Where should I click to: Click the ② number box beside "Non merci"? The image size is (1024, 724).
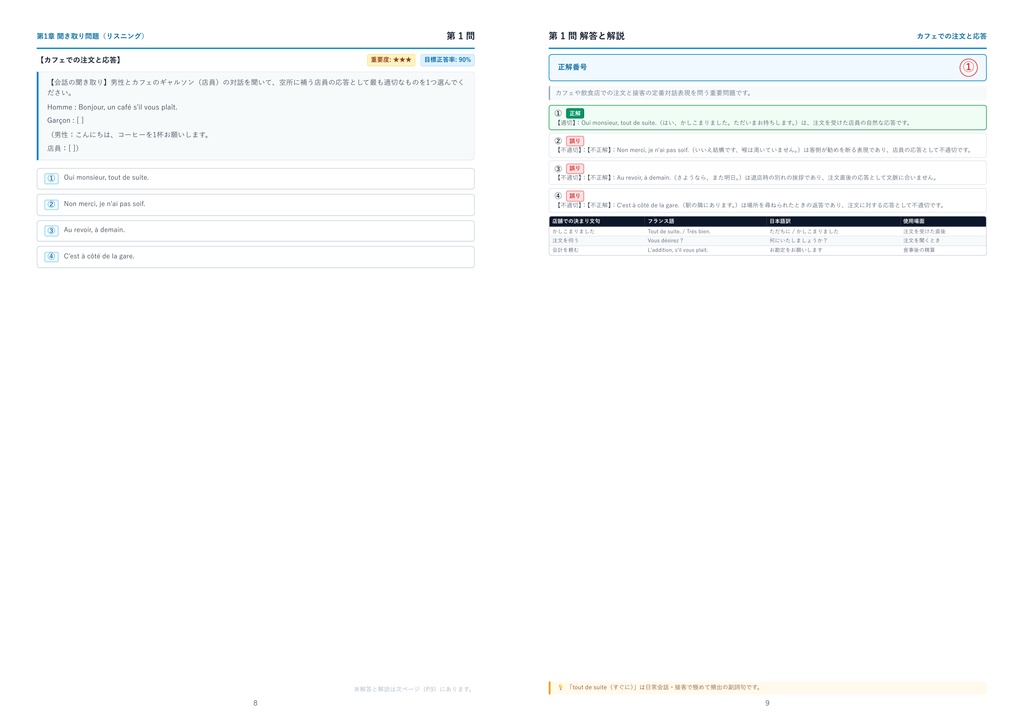pos(51,204)
